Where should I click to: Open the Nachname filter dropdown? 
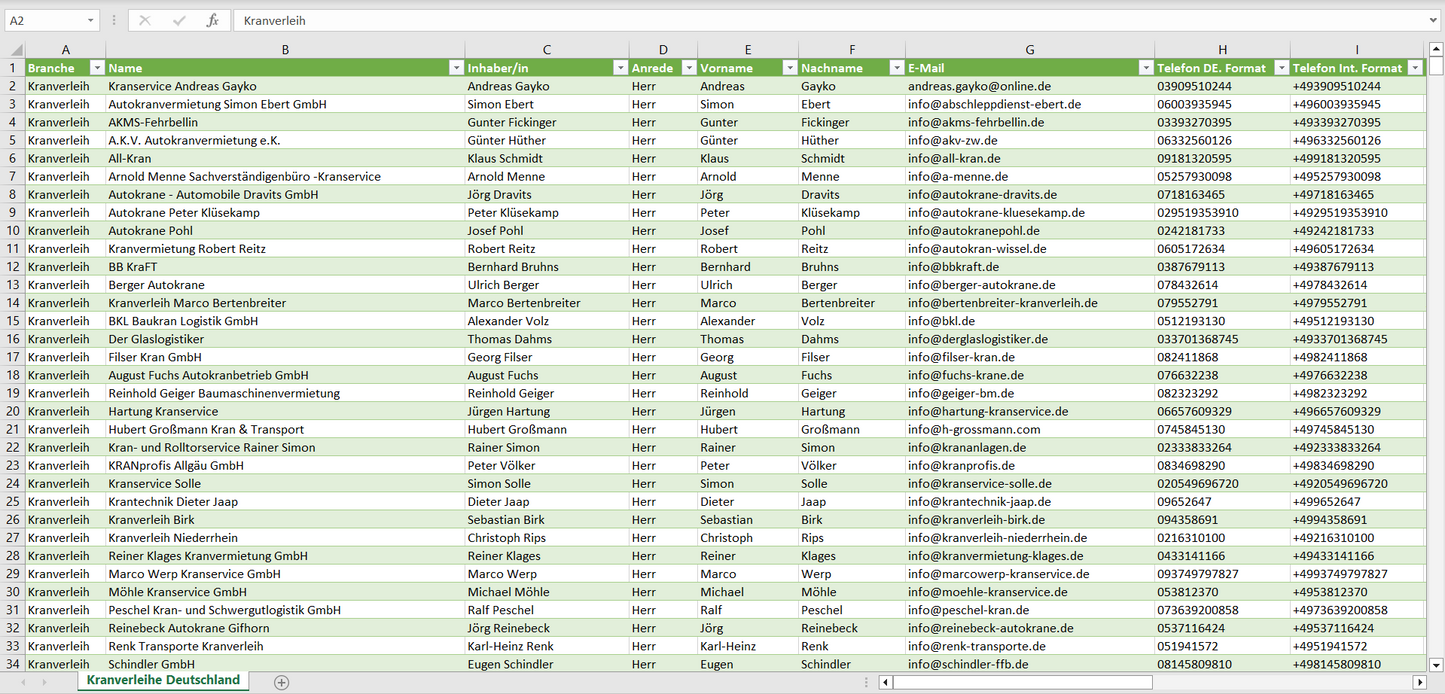click(896, 68)
